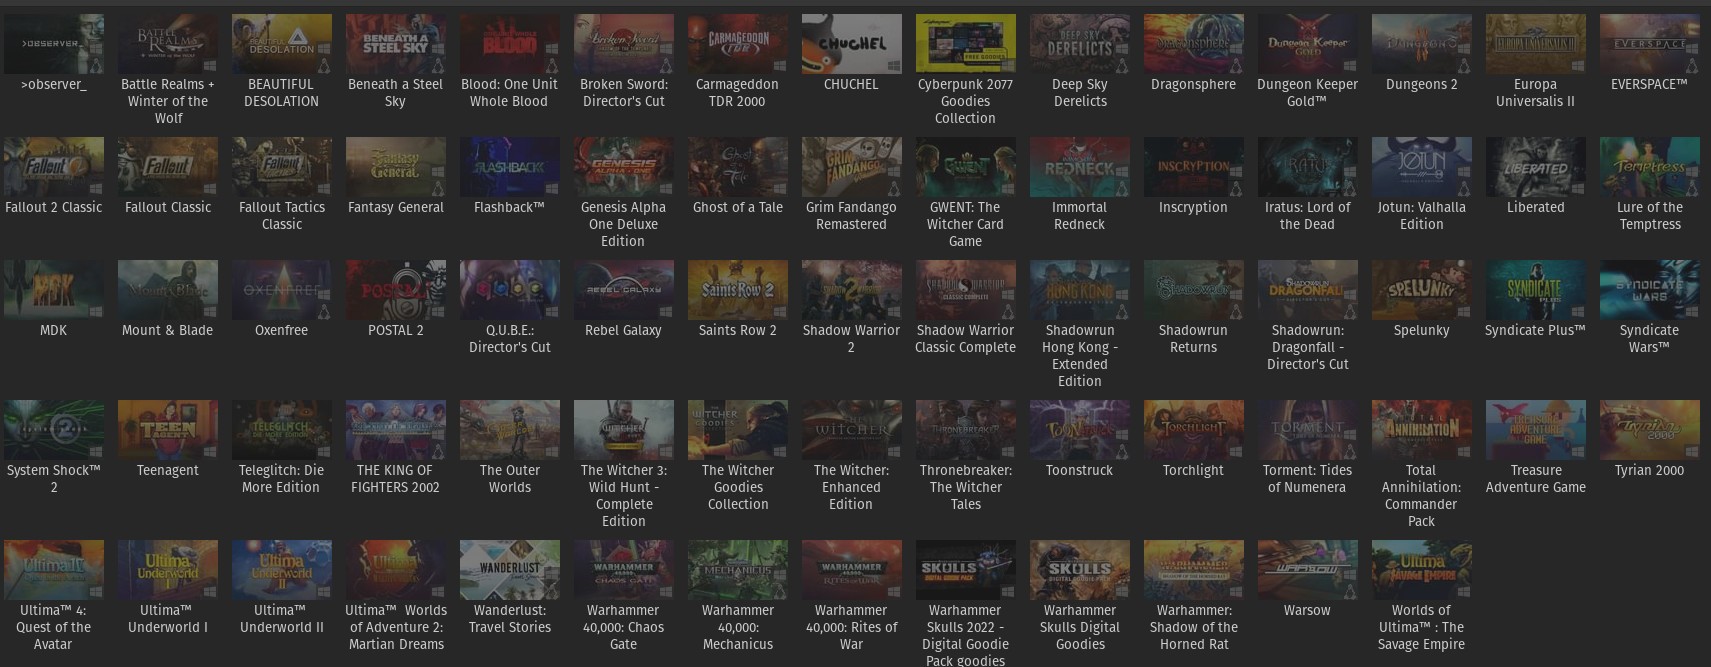
Task: Select the EVERSPACE game thumbnail
Action: pos(1650,44)
